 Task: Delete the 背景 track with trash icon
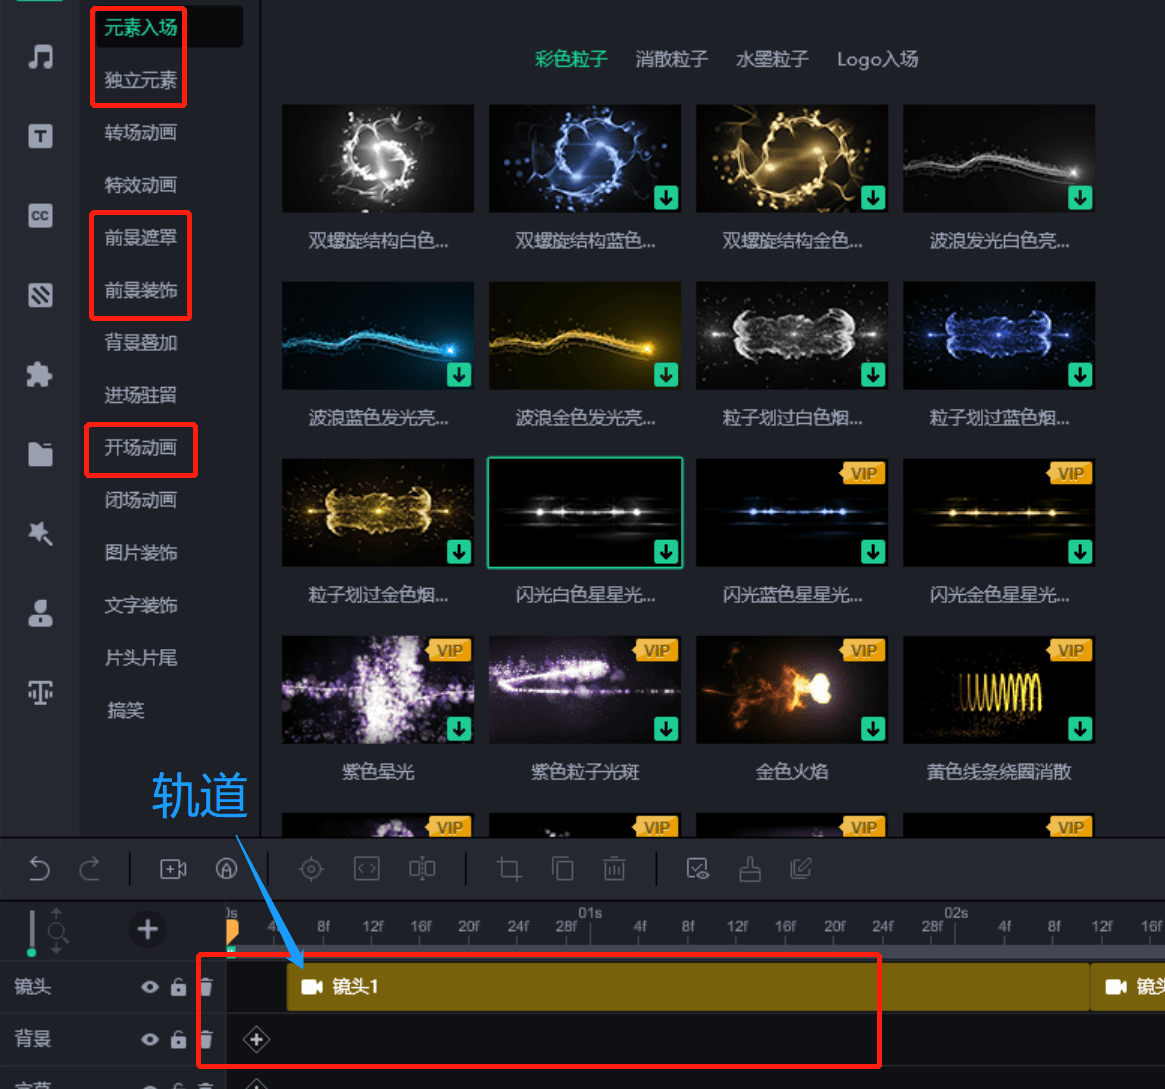pyautogui.click(x=207, y=1039)
